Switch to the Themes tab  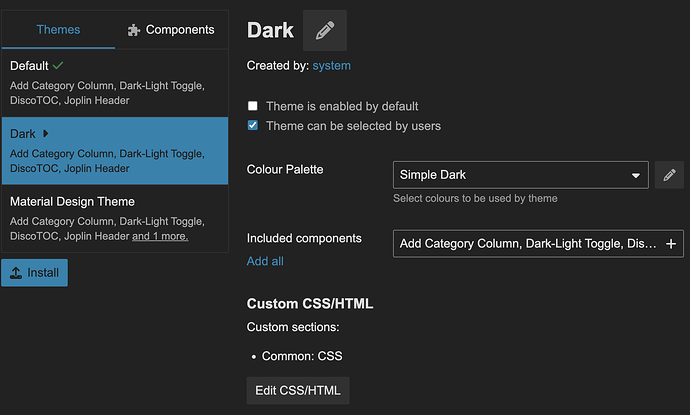coord(58,29)
